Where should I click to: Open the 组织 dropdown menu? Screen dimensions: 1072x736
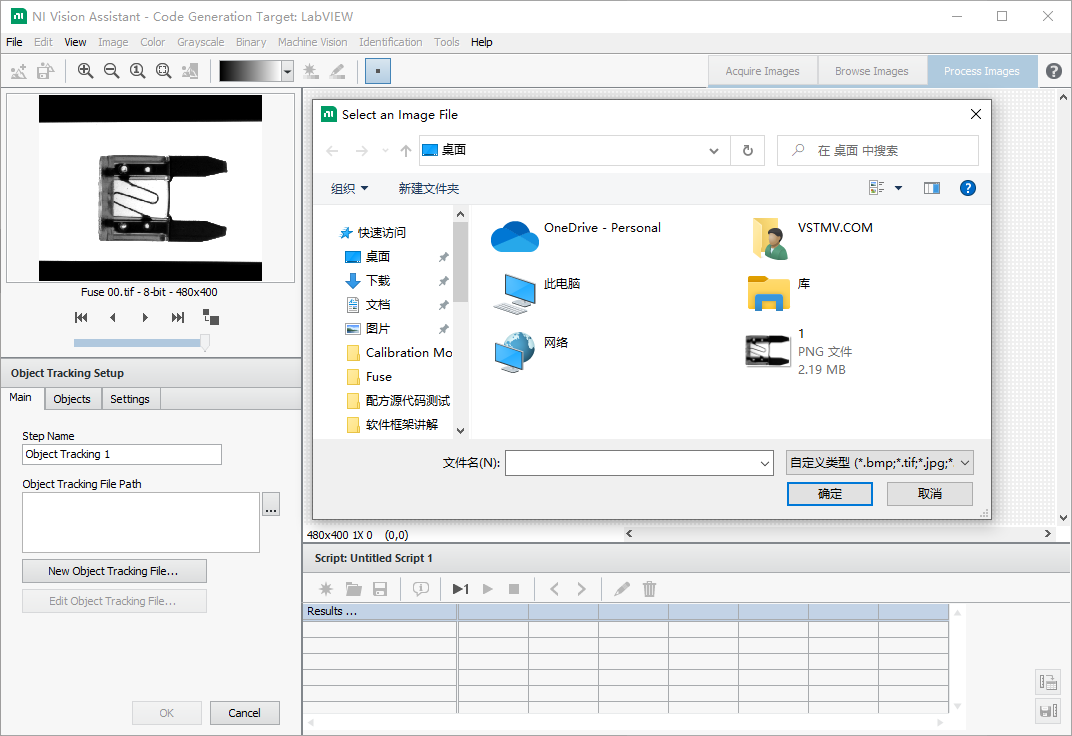tap(349, 189)
